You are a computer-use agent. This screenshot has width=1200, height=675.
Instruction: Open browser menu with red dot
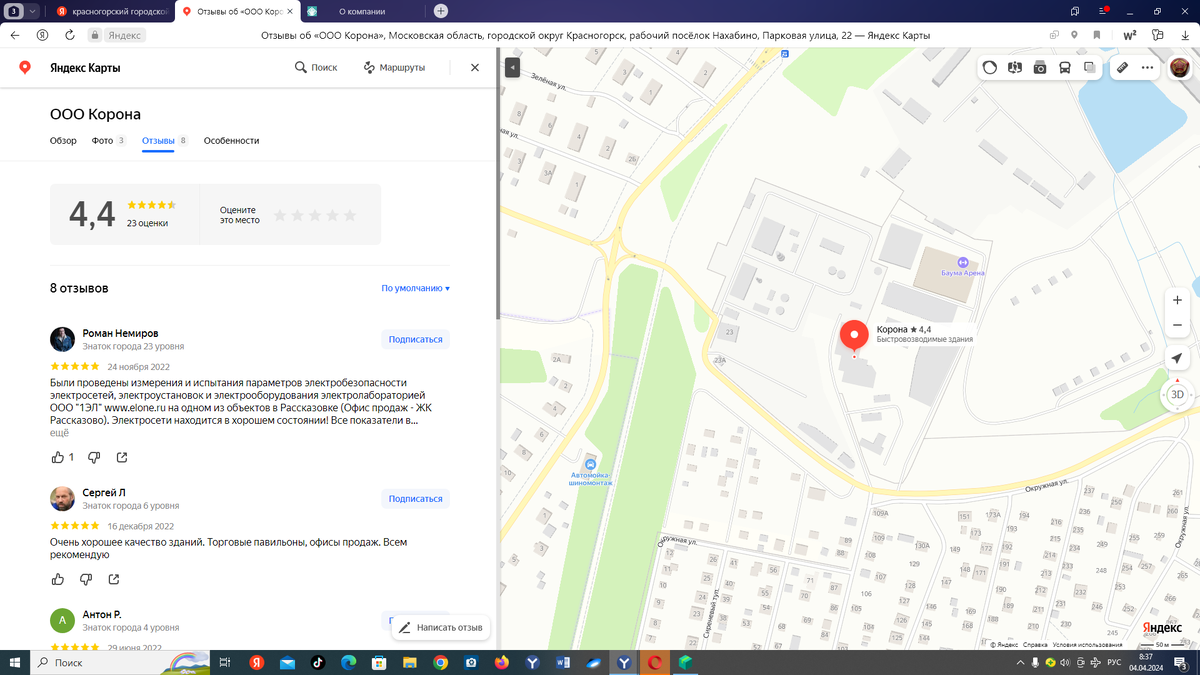(1104, 11)
